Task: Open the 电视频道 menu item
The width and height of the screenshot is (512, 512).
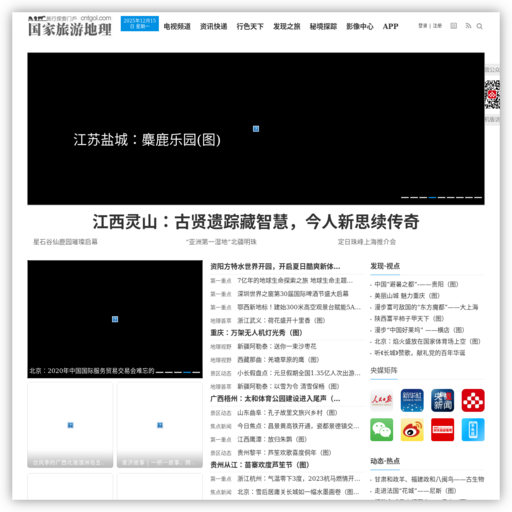Action: pyautogui.click(x=177, y=26)
